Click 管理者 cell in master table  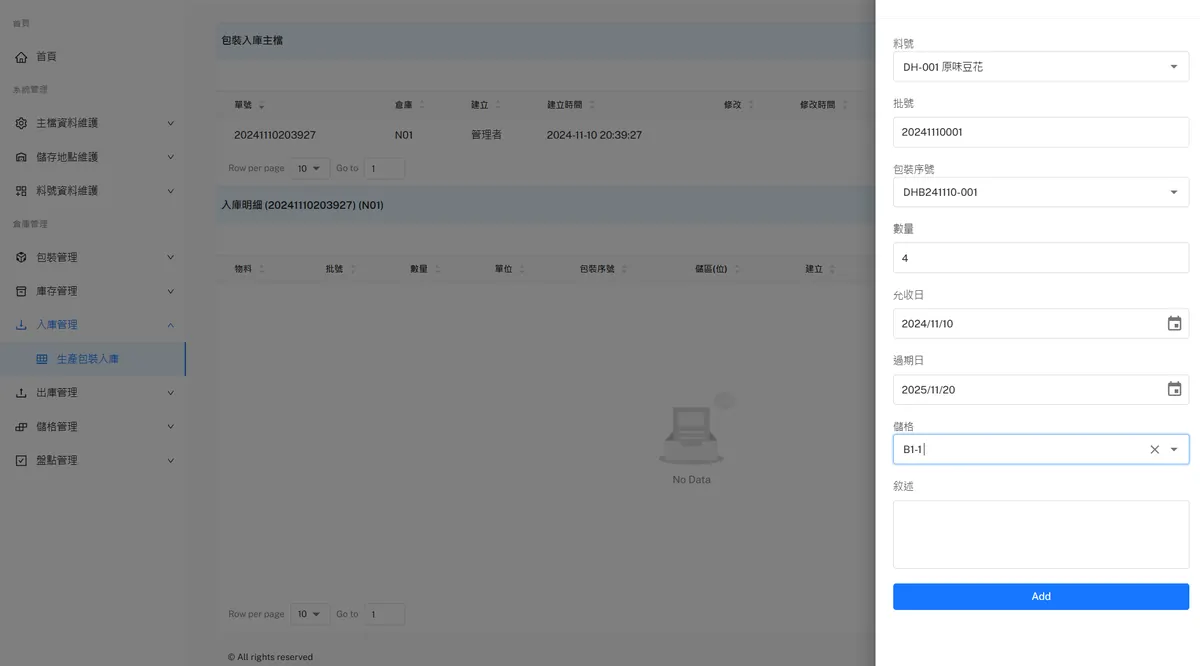[486, 135]
